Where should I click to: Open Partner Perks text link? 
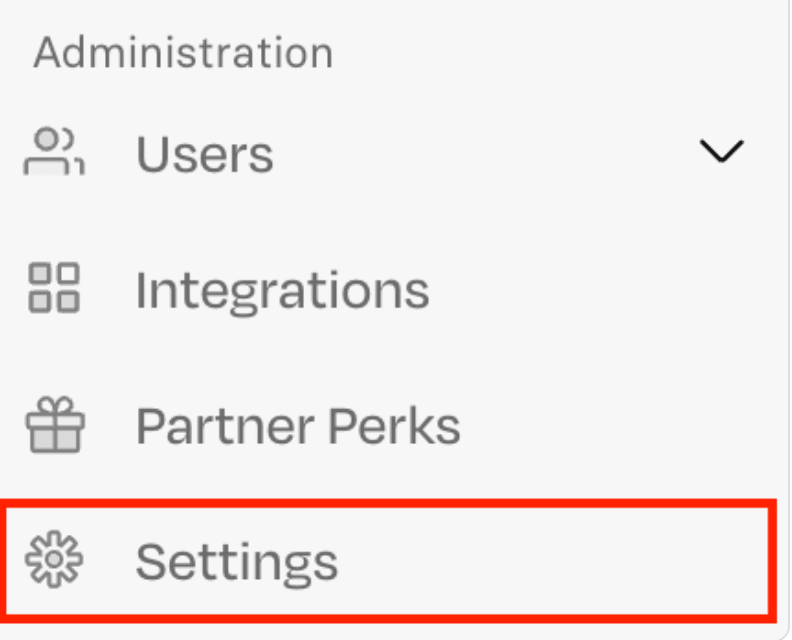pos(298,426)
